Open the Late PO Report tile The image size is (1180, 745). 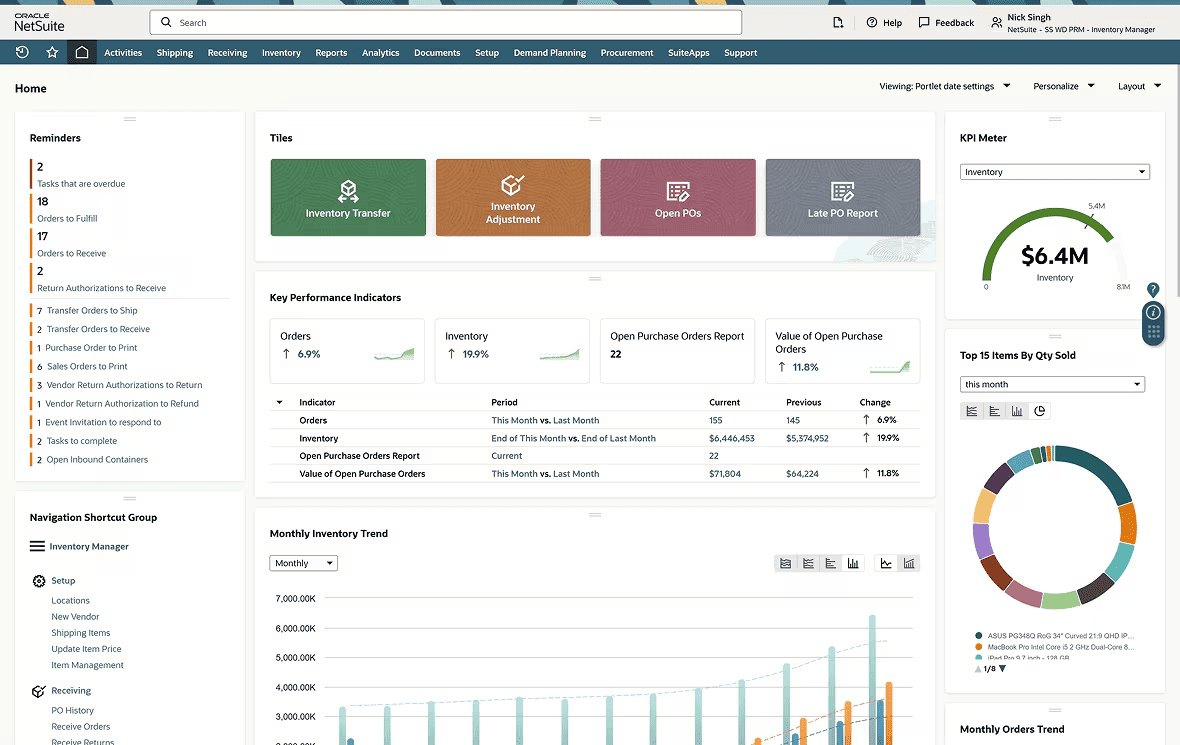click(x=842, y=197)
